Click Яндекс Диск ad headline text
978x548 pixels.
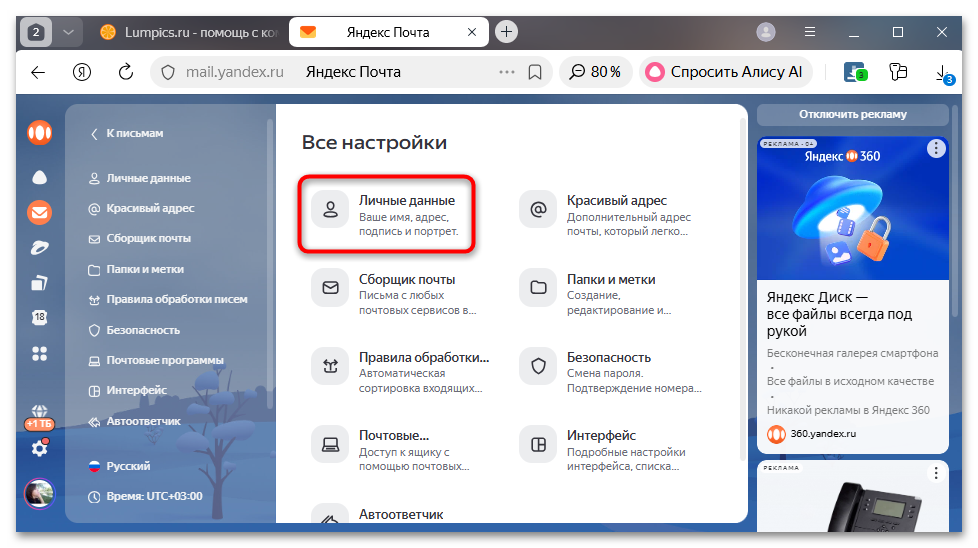tap(840, 314)
